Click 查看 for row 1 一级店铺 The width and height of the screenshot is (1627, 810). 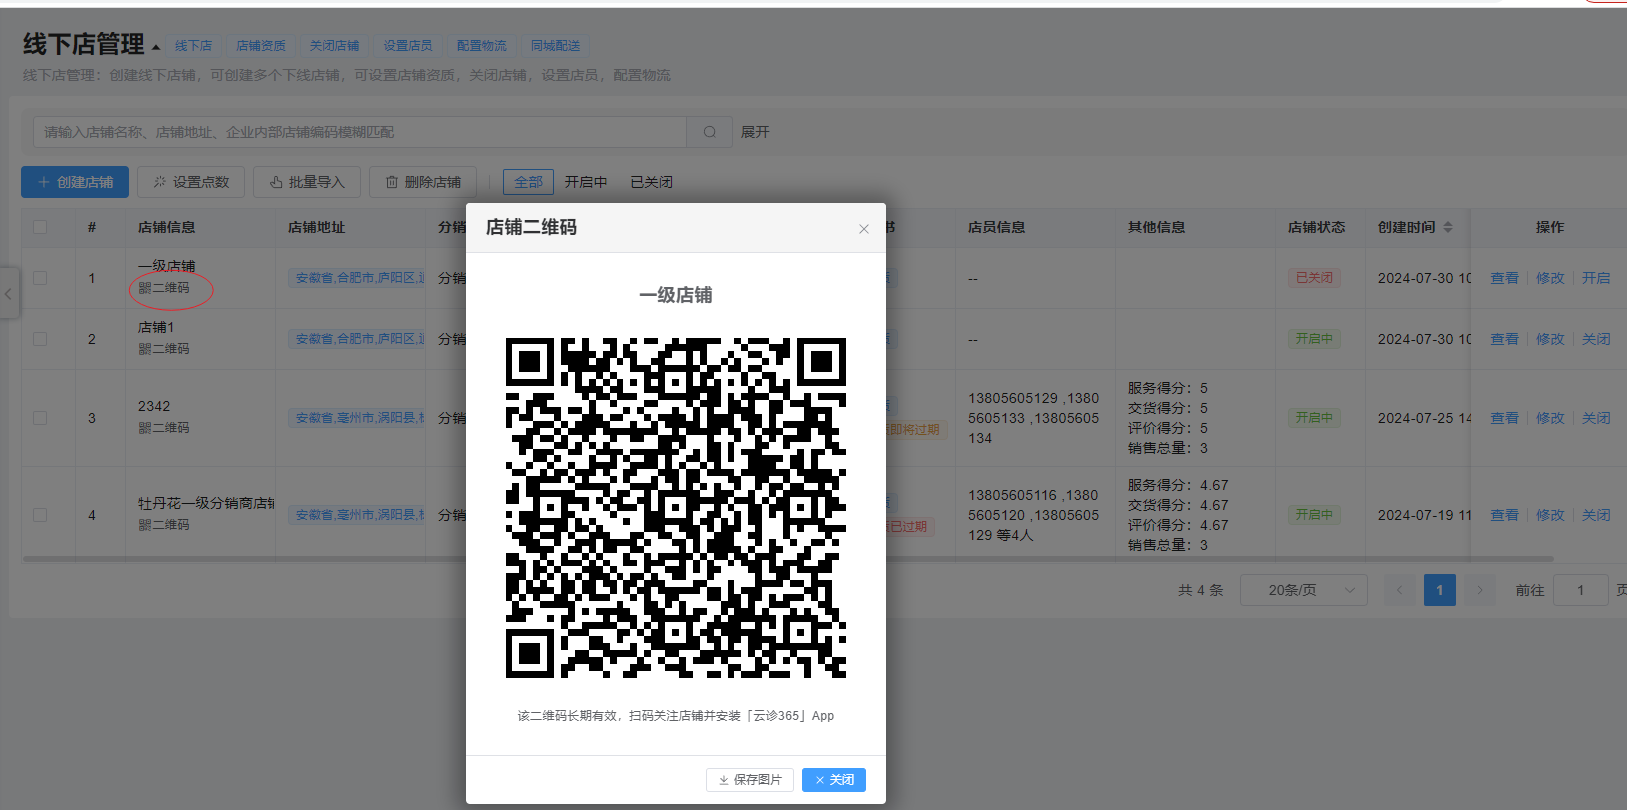(x=1504, y=278)
